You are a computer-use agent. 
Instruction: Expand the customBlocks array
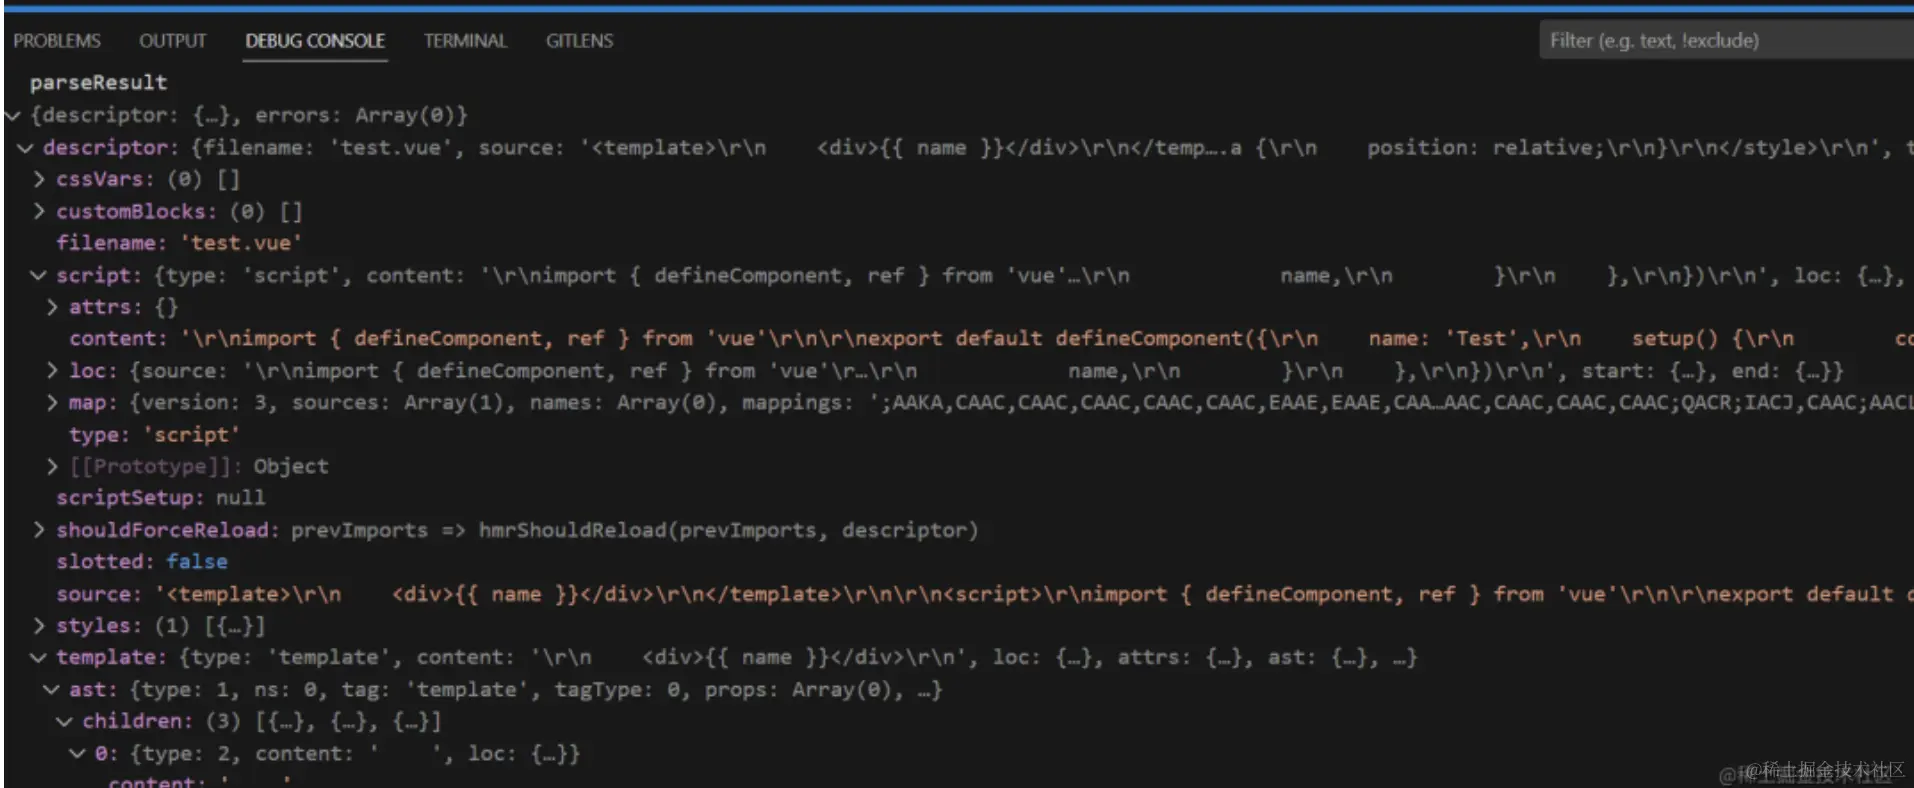39,211
